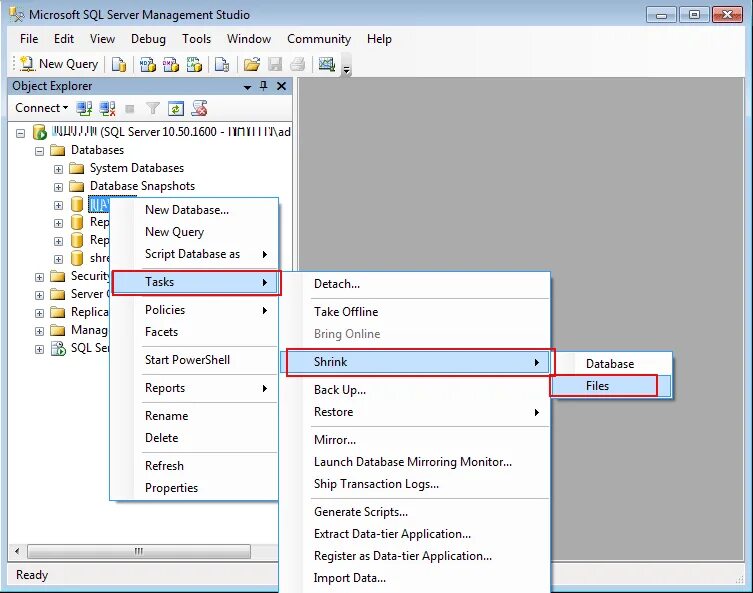
Task: Click the Databases folder icon
Action: click(x=58, y=150)
